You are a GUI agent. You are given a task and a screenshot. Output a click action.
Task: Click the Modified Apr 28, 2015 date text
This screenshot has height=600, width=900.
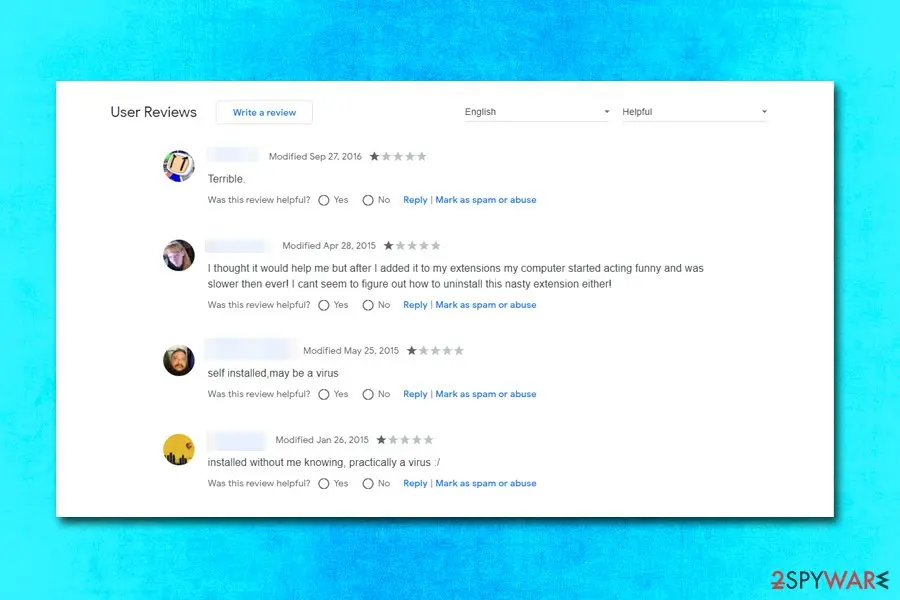coord(329,246)
